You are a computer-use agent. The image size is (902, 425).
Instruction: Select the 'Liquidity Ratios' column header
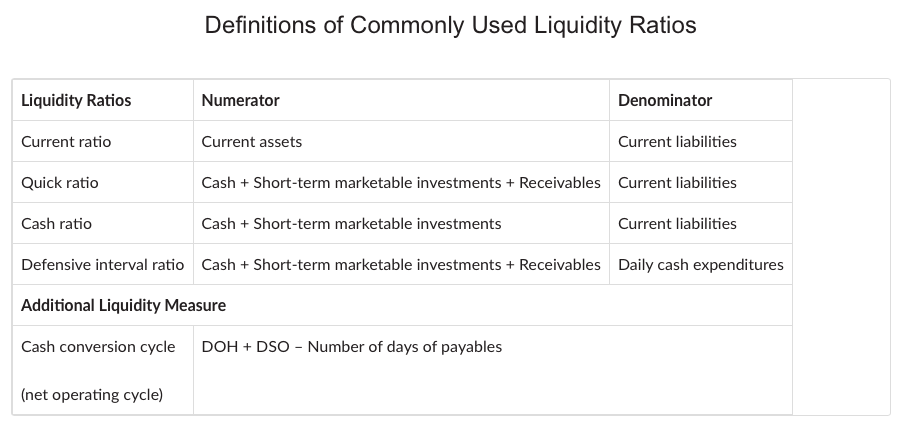[76, 100]
